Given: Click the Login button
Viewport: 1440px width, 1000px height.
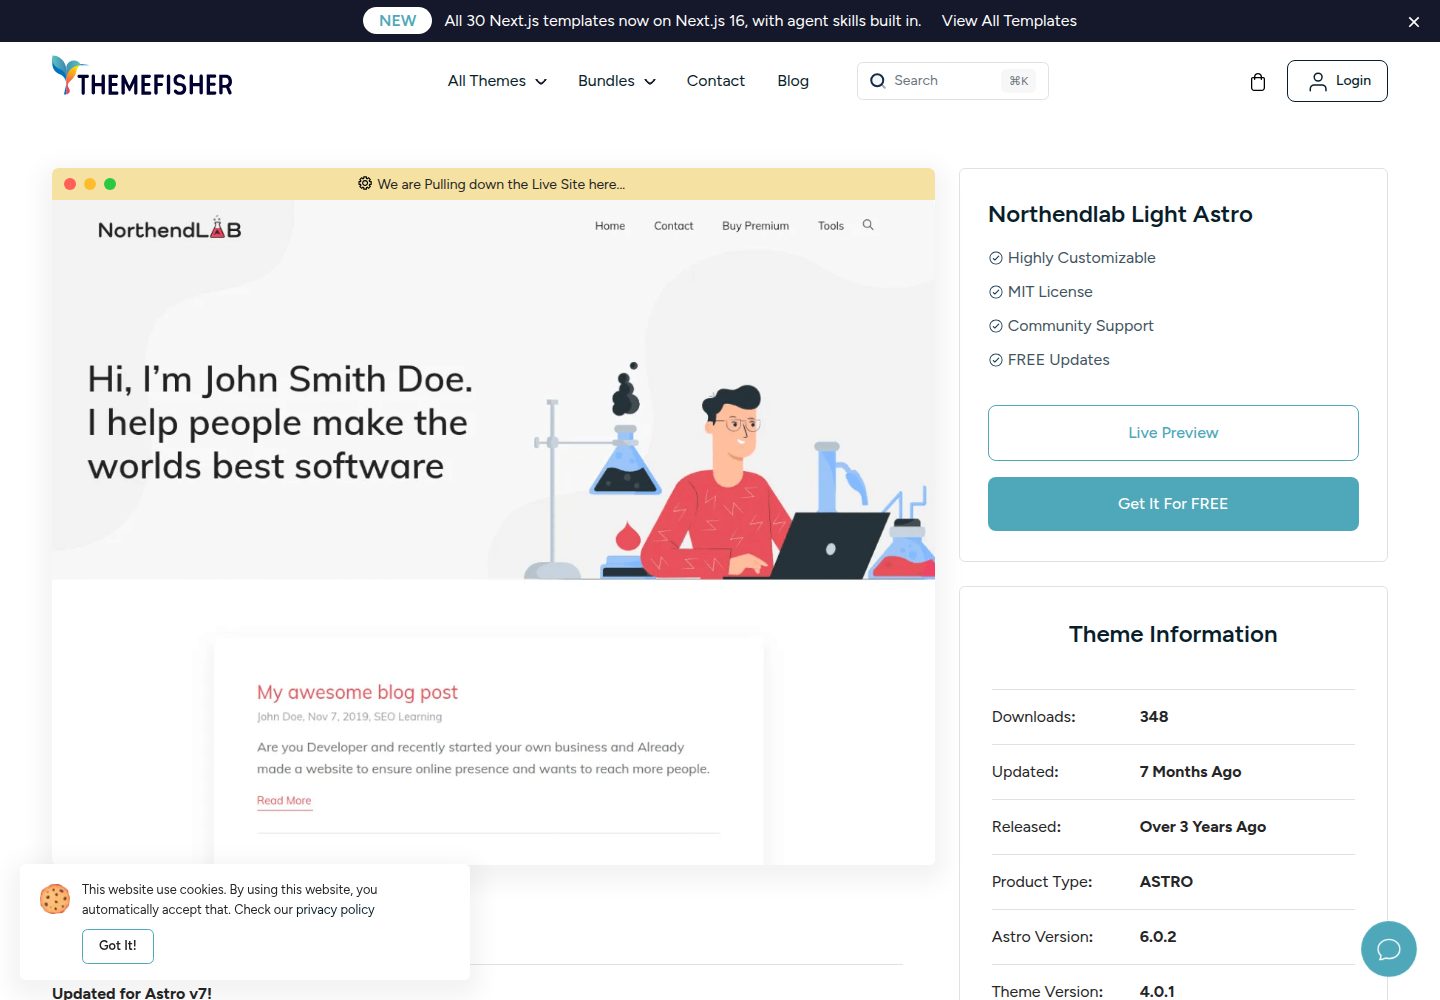Looking at the screenshot, I should click(1337, 81).
